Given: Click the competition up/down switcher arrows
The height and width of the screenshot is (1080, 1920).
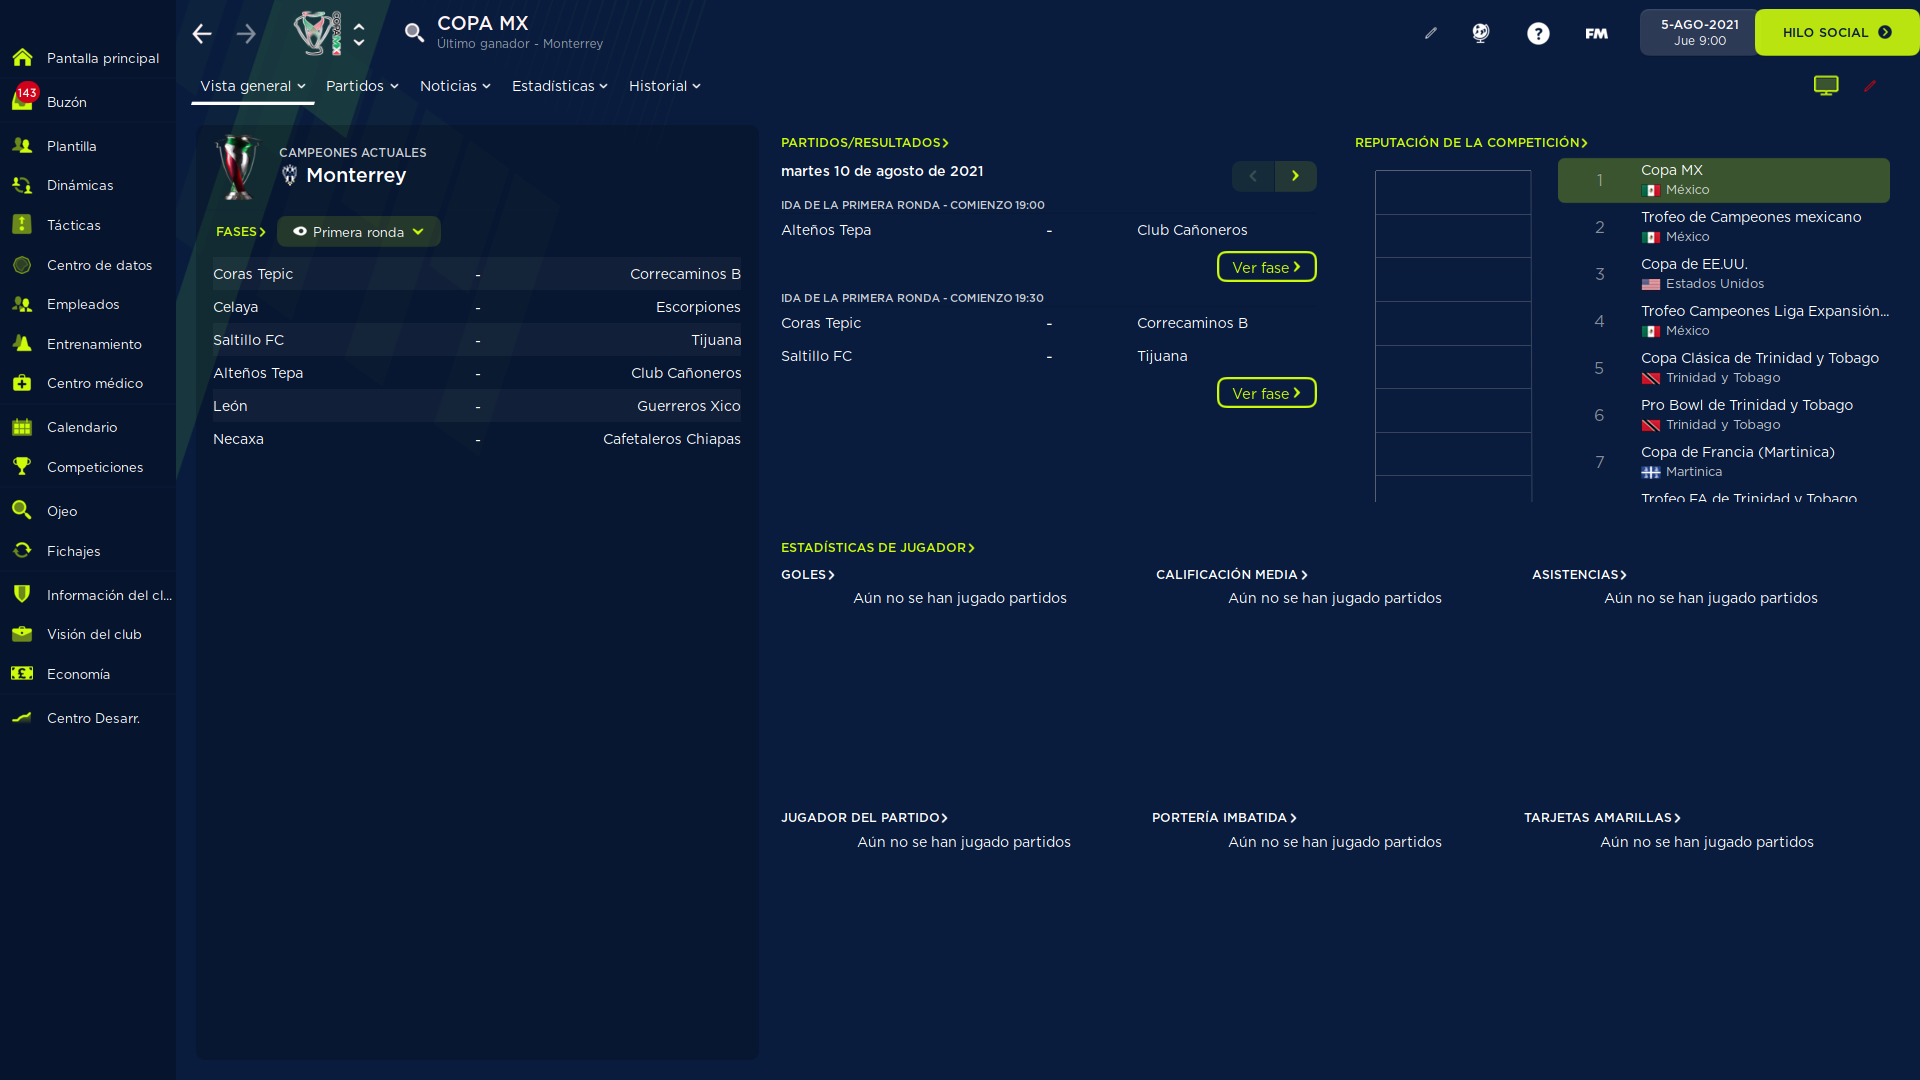Looking at the screenshot, I should point(359,34).
